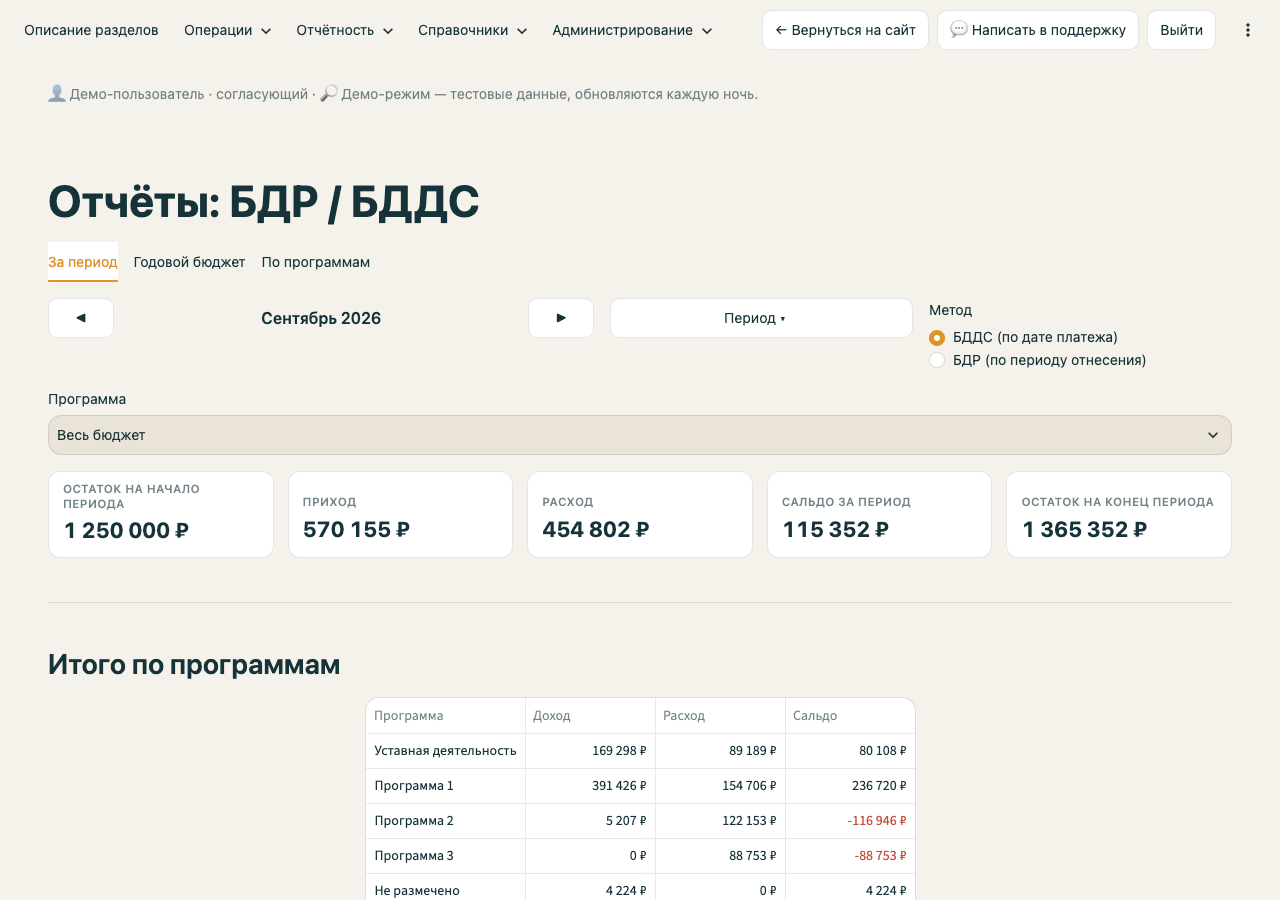
Task: Click Программа 1 income 391 426 ₽
Action: [x=619, y=785]
